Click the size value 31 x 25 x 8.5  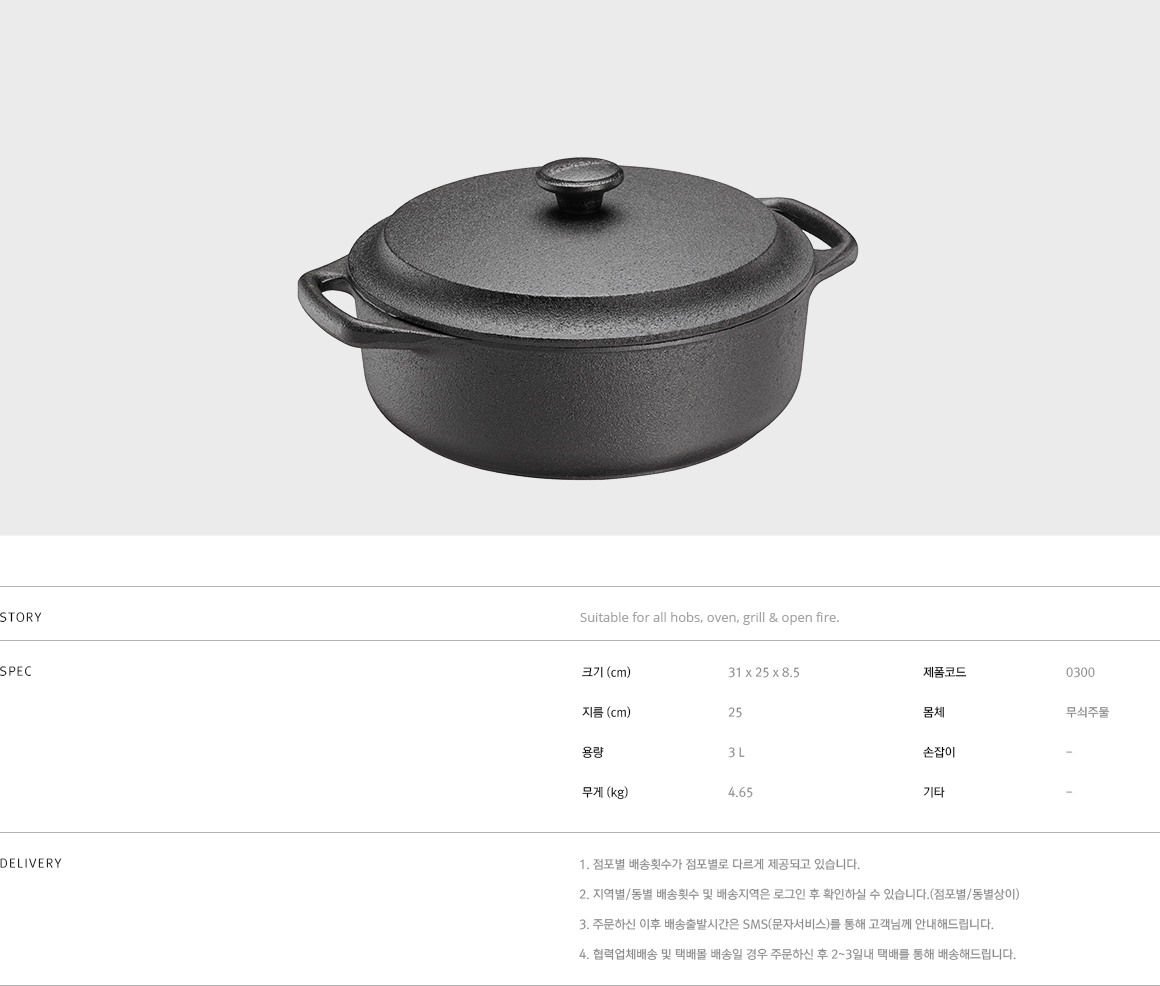[763, 672]
